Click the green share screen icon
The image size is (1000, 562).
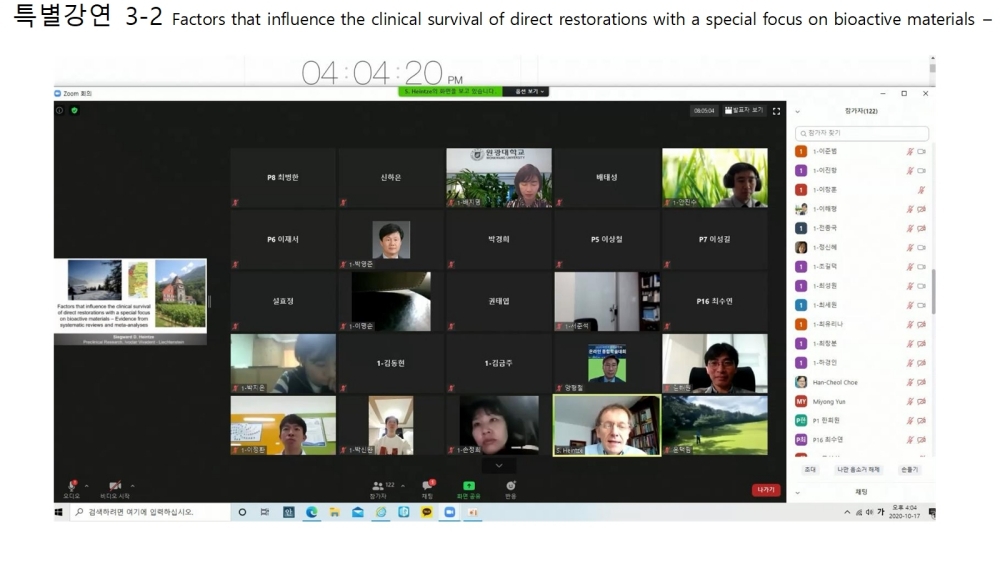click(469, 486)
